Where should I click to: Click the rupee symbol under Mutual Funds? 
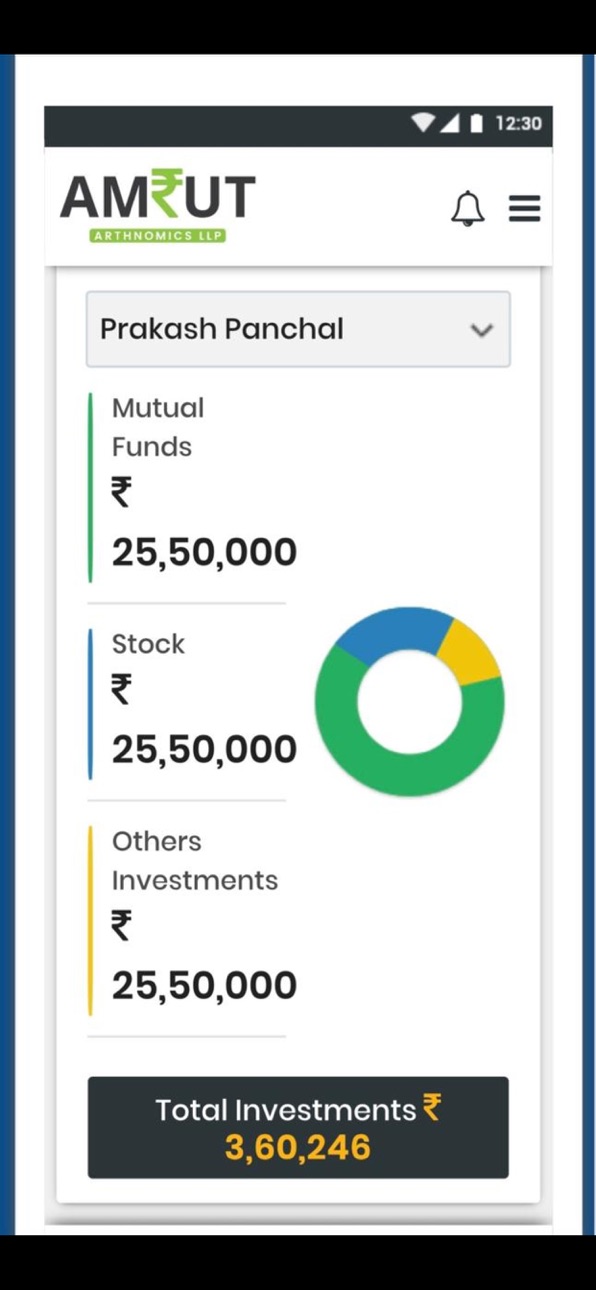point(121,492)
